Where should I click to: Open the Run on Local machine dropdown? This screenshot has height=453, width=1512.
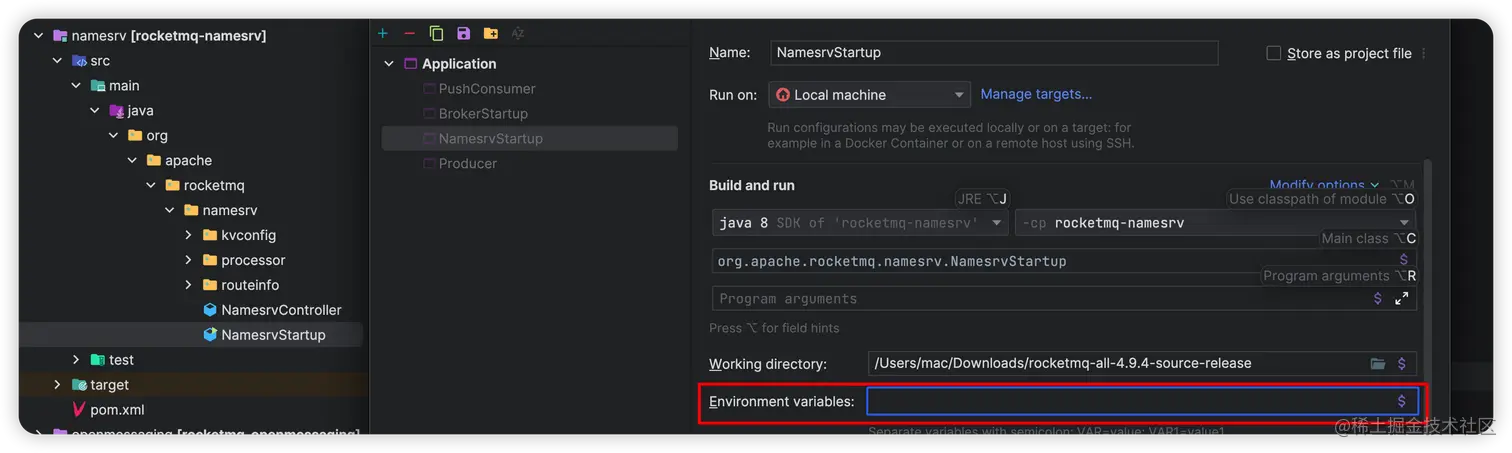869,95
